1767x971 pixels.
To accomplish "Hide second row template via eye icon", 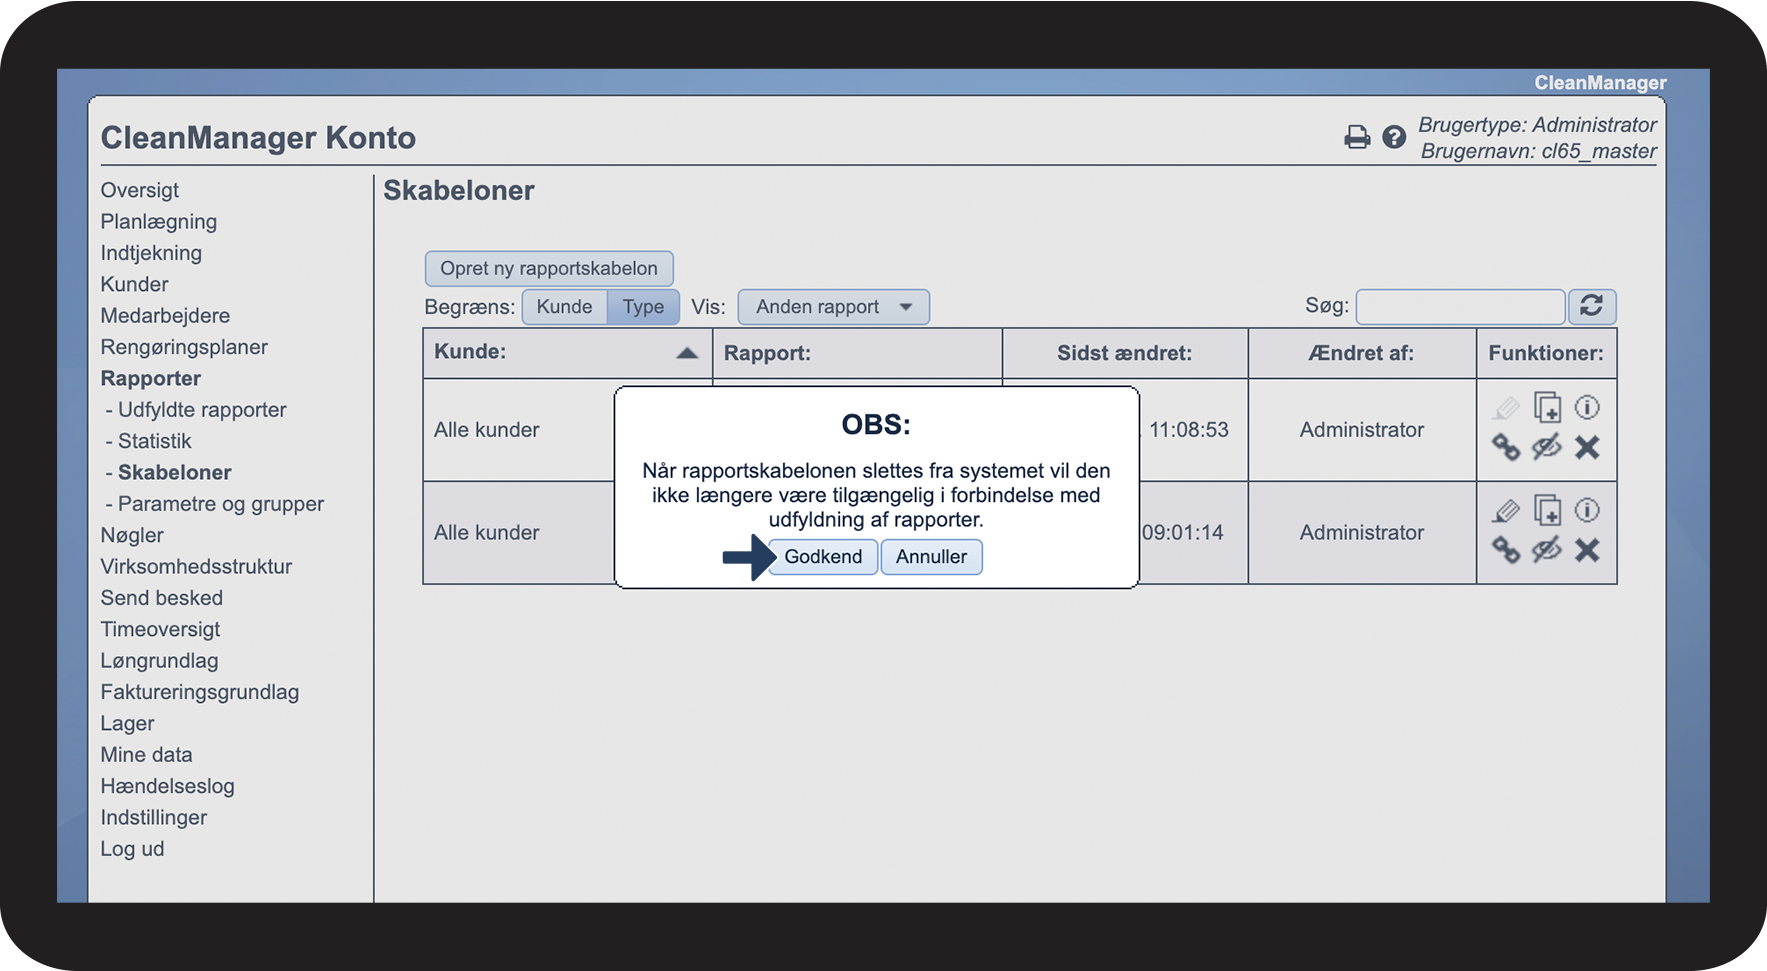I will tap(1547, 550).
